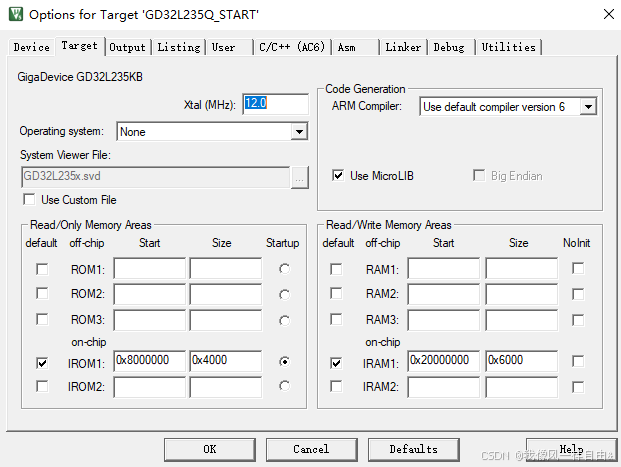Check the RAM1 default checkbox
This screenshot has width=621, height=467.
pyautogui.click(x=336, y=269)
